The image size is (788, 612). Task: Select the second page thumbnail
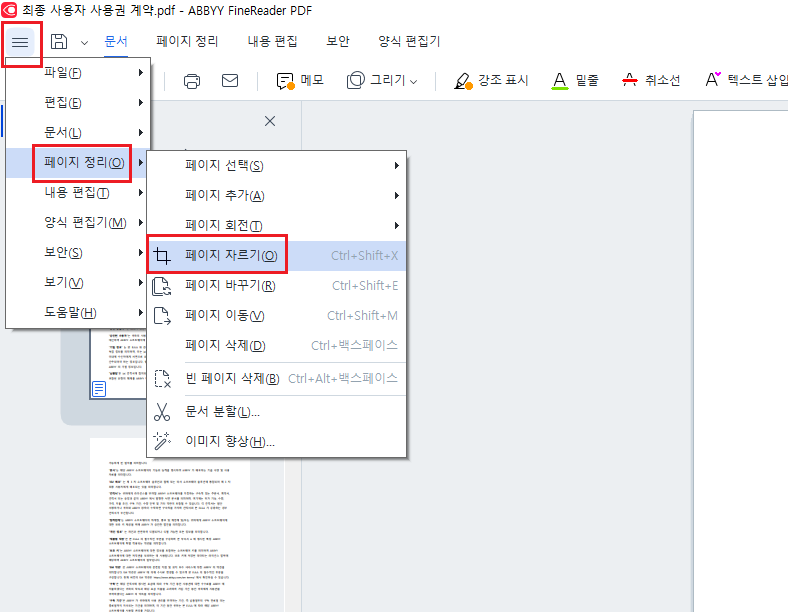pyautogui.click(x=170, y=525)
